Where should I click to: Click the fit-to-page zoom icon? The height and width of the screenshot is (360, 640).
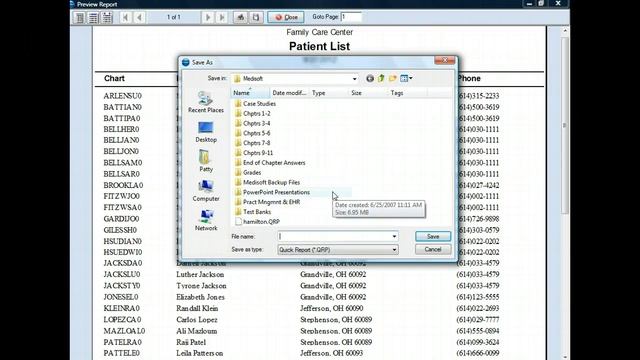coord(80,18)
